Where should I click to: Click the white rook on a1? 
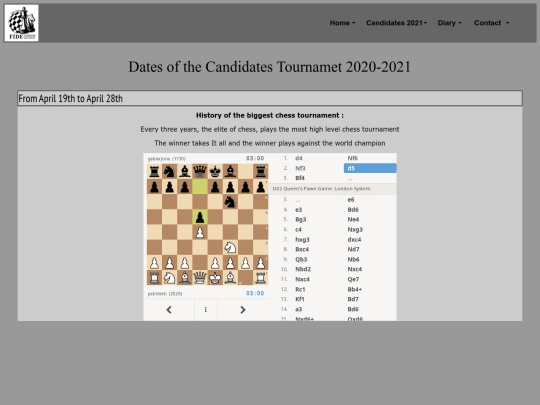154,277
